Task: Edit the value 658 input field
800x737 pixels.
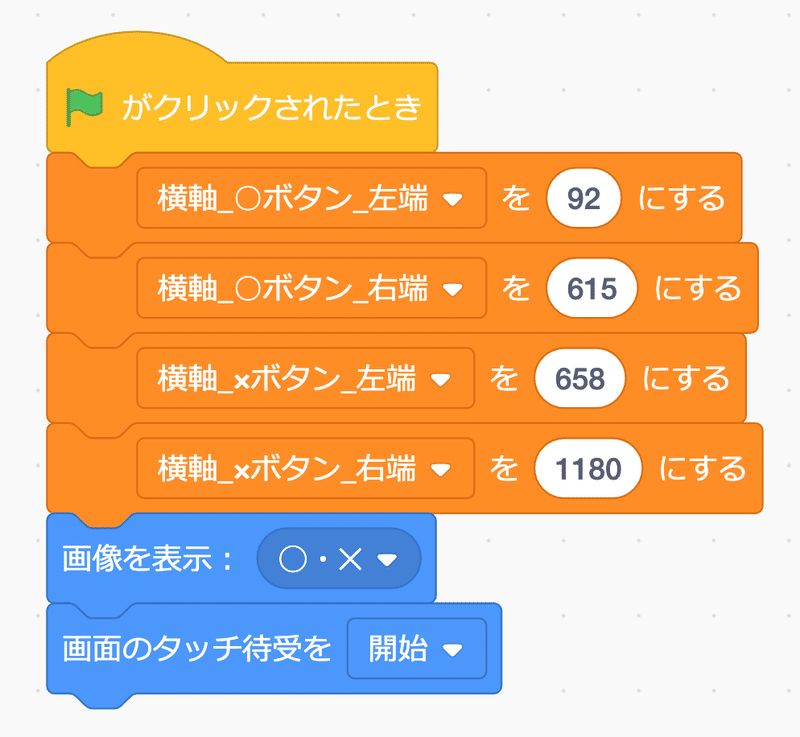Action: click(580, 378)
